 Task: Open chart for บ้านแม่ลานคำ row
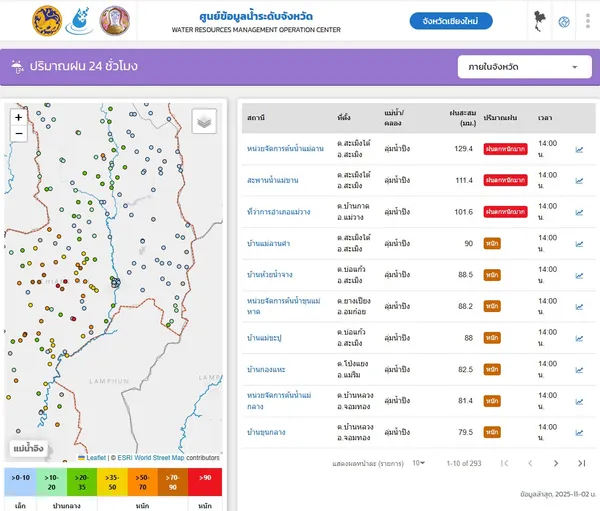coord(579,245)
